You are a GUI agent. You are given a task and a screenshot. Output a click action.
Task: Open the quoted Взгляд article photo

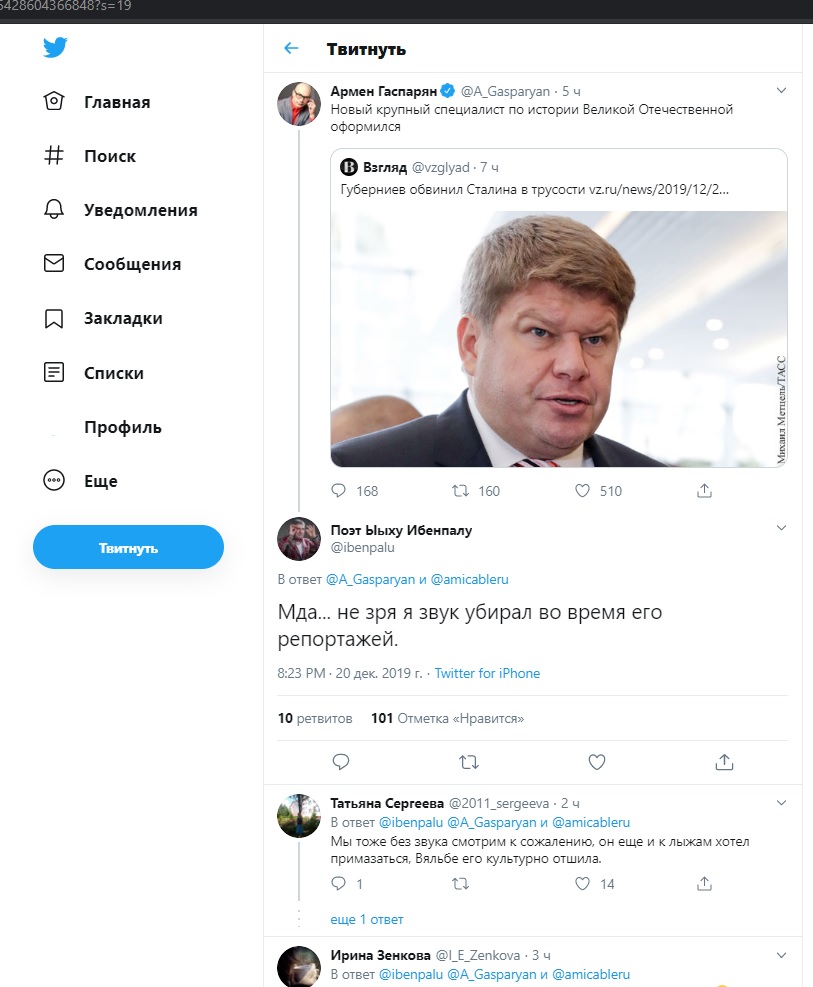click(559, 338)
